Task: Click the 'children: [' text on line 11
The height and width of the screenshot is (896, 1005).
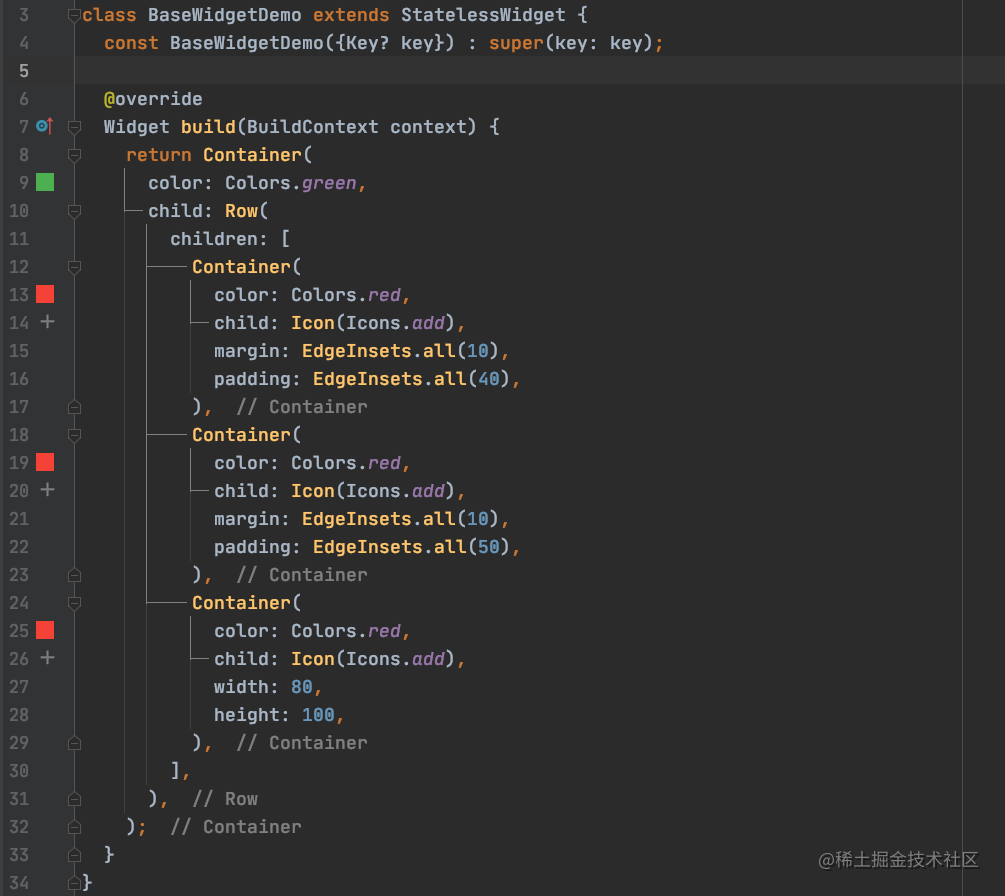Action: [x=230, y=239]
